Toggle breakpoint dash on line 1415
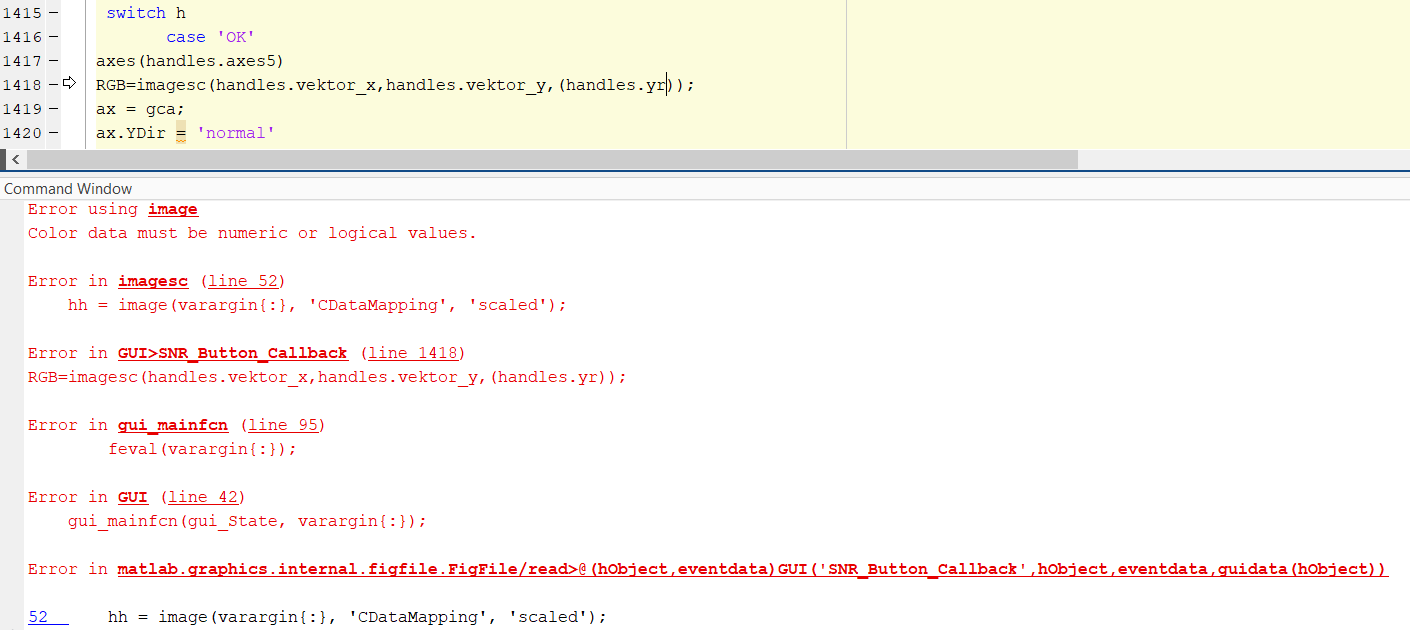 tap(52, 13)
